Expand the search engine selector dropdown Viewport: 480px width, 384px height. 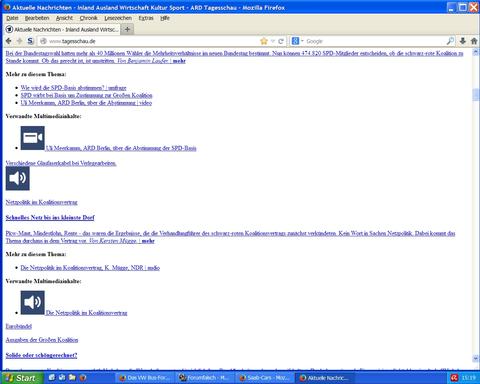(297, 41)
